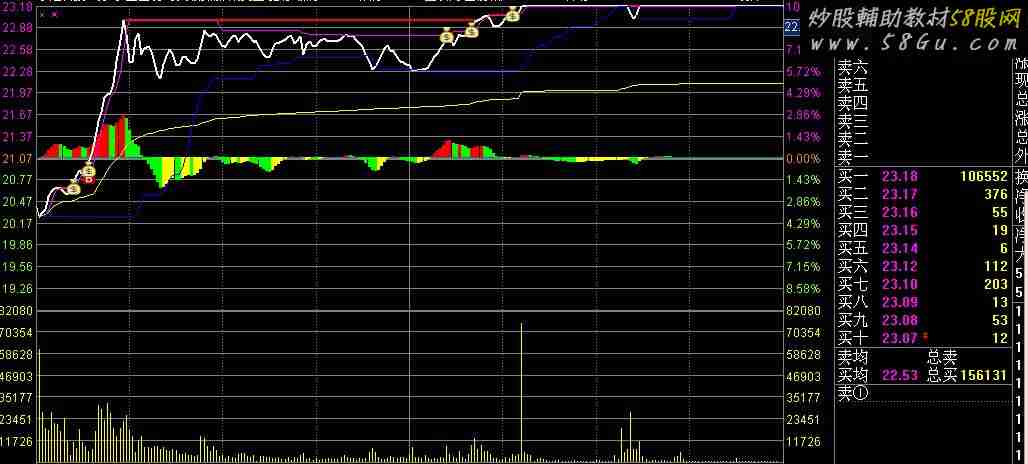Click the volume 376 in the order book
This screenshot has width=1028, height=464.
(x=995, y=194)
